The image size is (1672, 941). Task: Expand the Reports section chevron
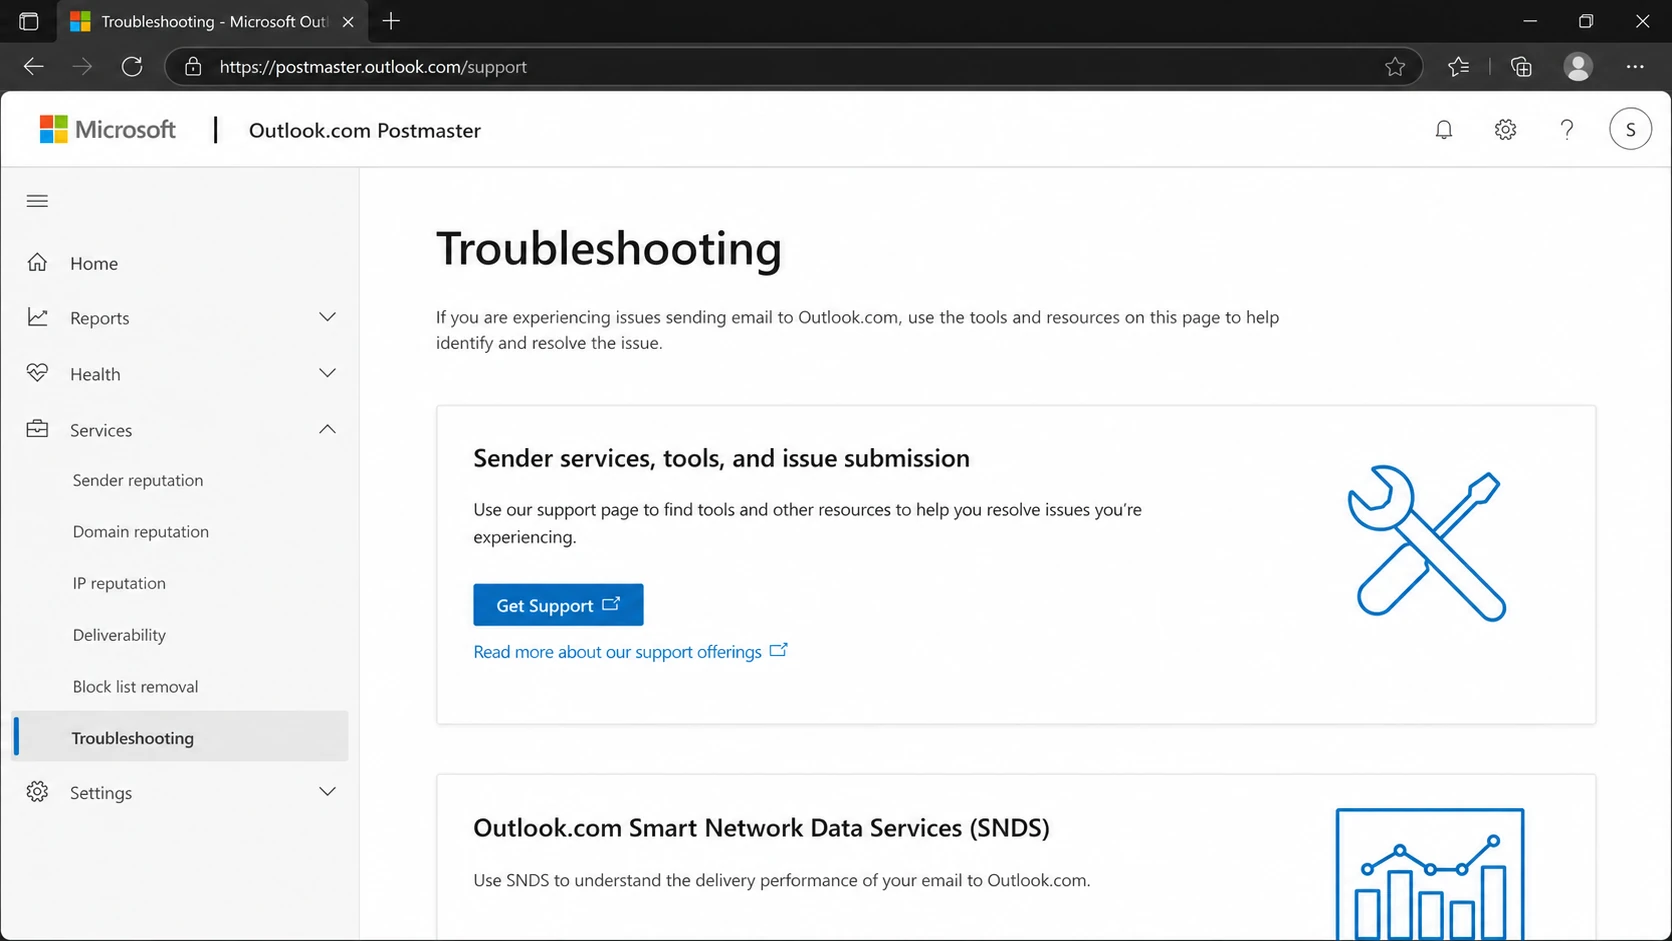pos(327,317)
